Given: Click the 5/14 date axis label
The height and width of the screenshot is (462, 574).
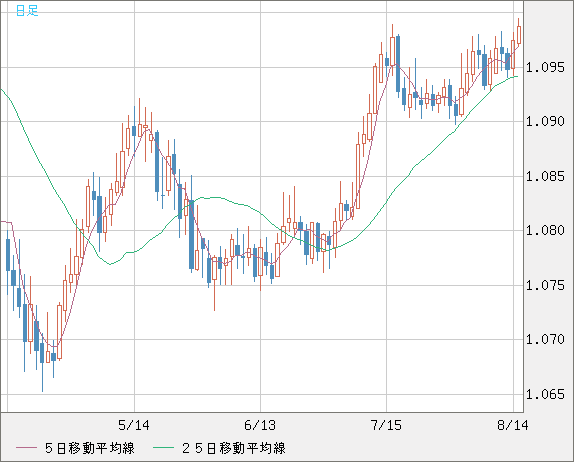Looking at the screenshot, I should coord(134,425).
